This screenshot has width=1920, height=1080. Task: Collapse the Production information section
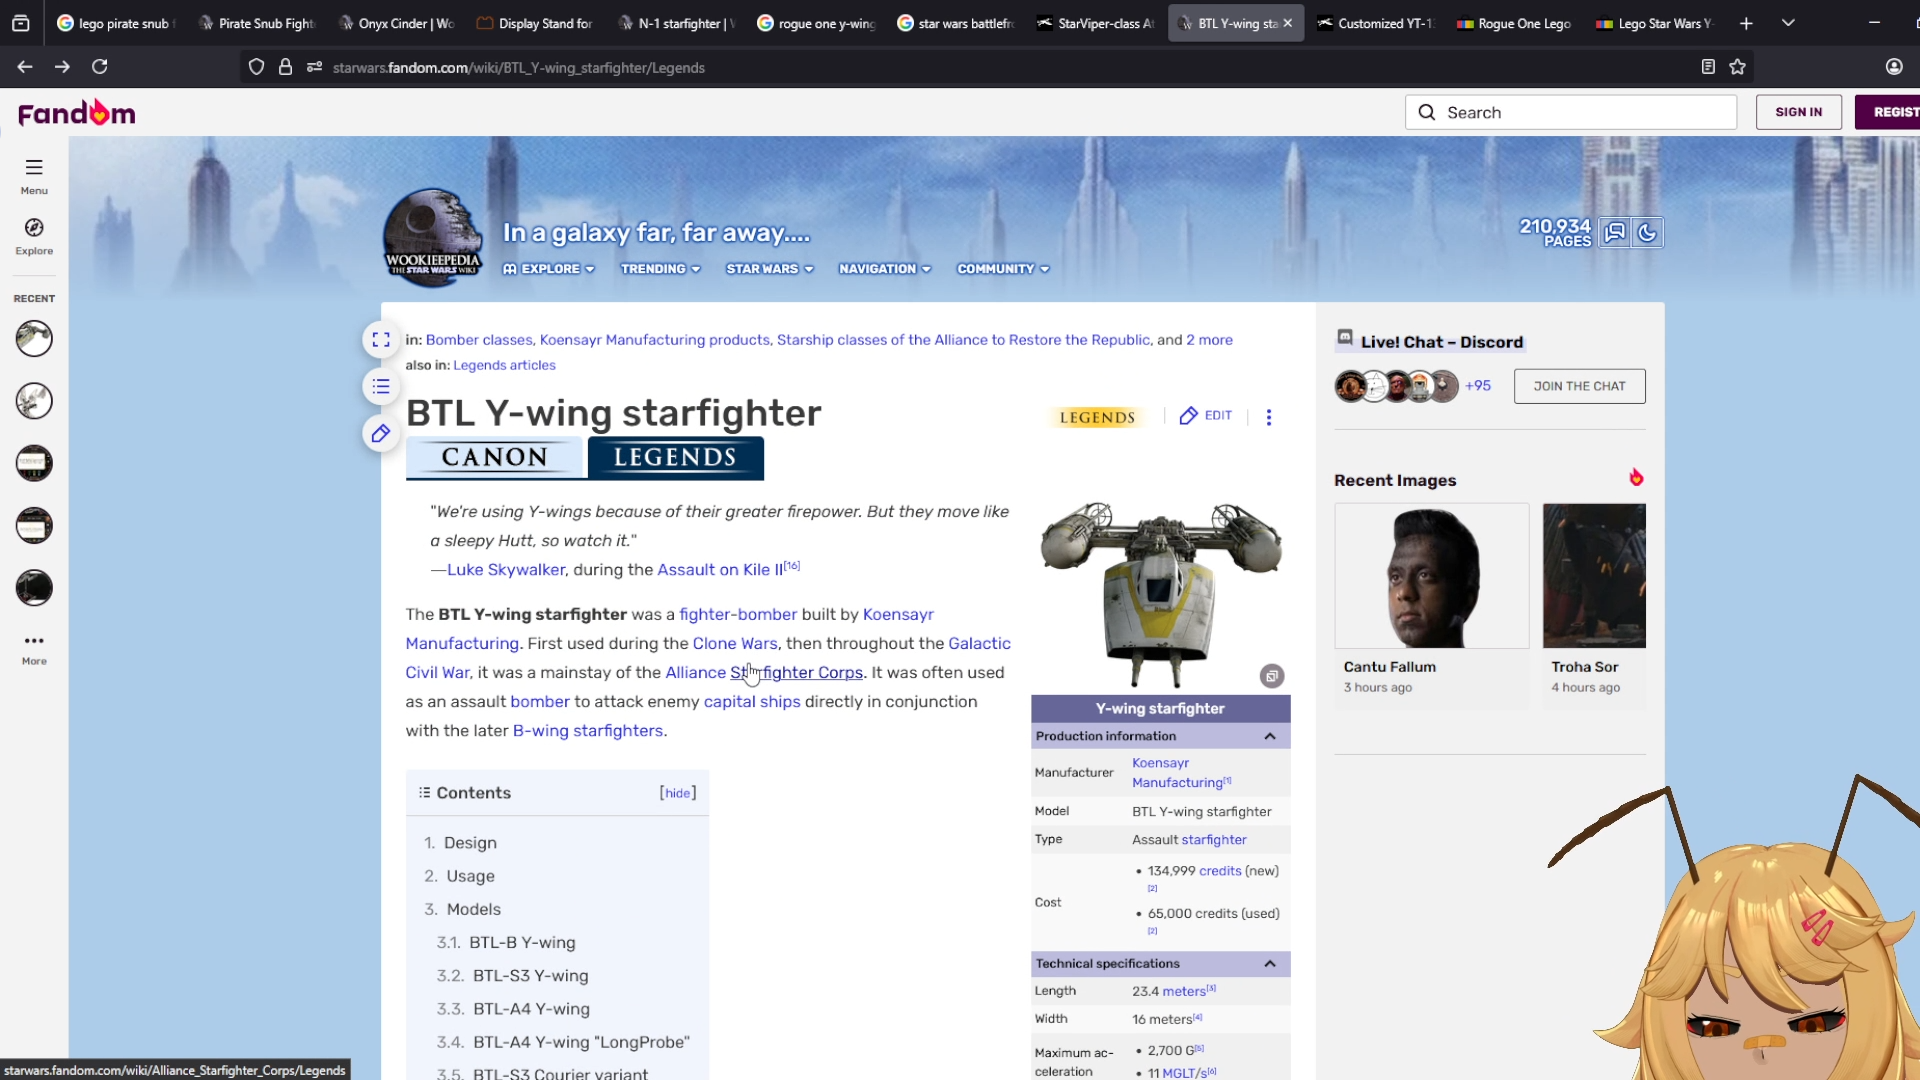(x=1270, y=737)
